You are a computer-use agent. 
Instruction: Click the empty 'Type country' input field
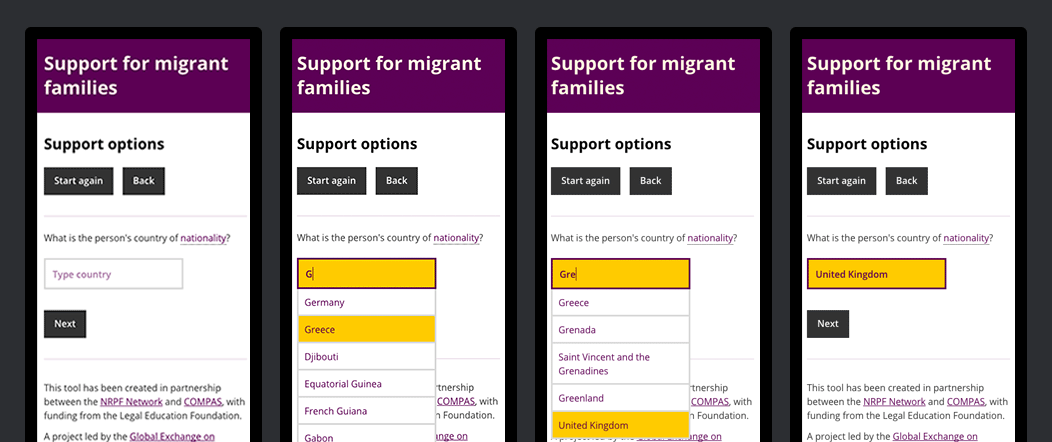(113, 274)
